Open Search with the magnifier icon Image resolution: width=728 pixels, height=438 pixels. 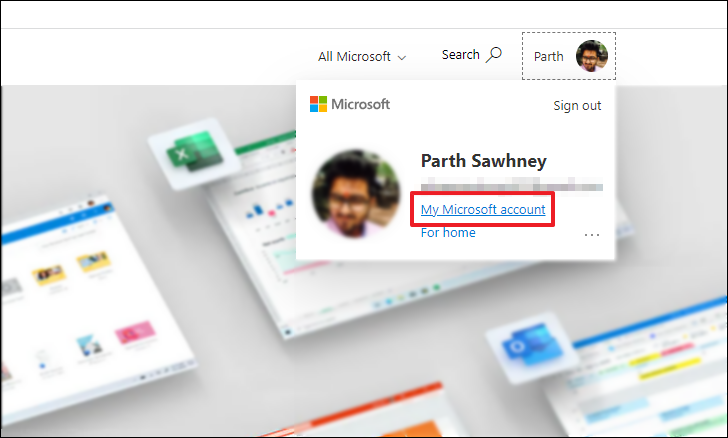click(472, 55)
